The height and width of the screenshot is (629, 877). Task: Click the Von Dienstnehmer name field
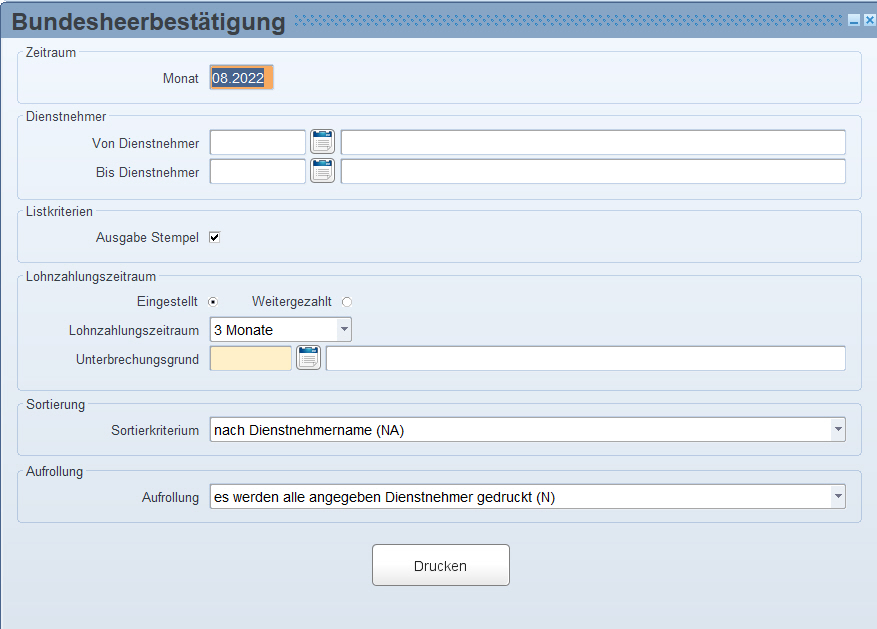(x=592, y=142)
